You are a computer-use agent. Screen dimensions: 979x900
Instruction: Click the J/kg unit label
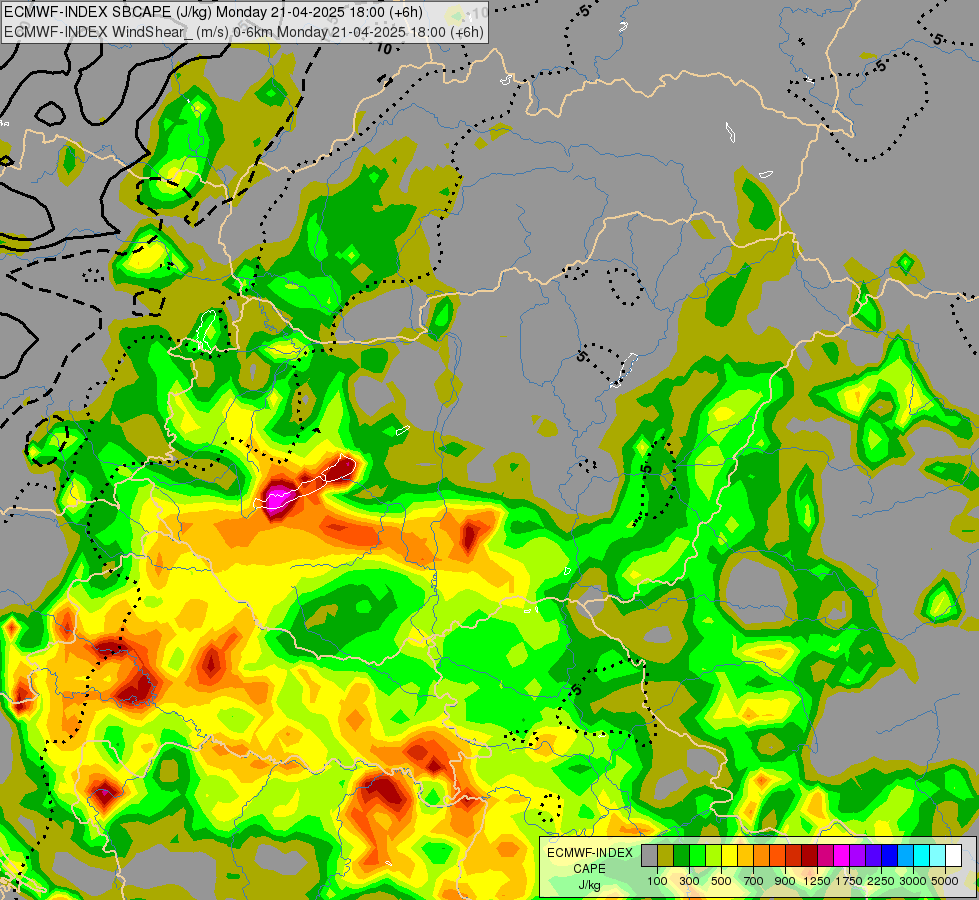coord(589,885)
